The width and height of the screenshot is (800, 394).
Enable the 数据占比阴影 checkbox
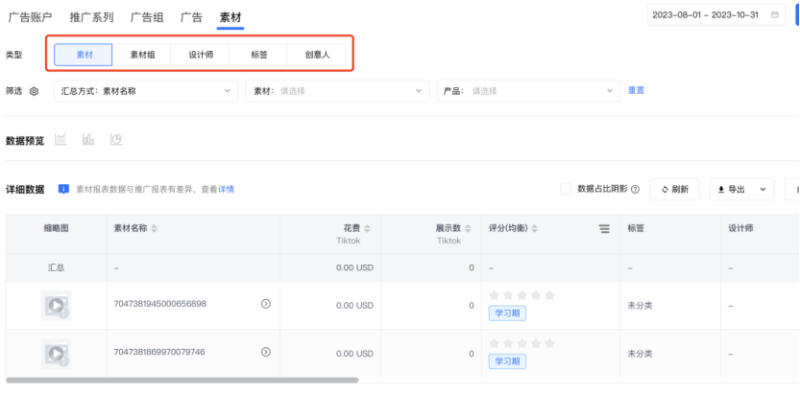click(566, 189)
